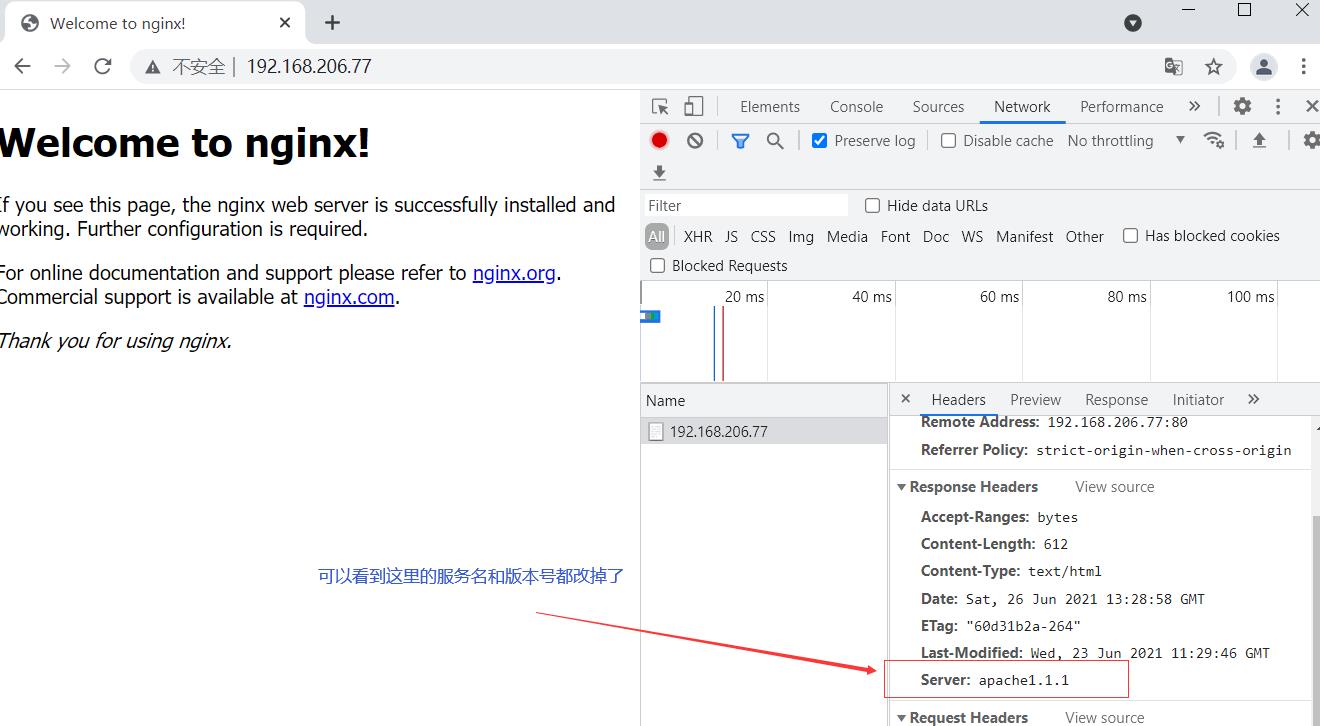Screen dimensions: 1320x726
Task: View source of Request Headers
Action: (1104, 717)
